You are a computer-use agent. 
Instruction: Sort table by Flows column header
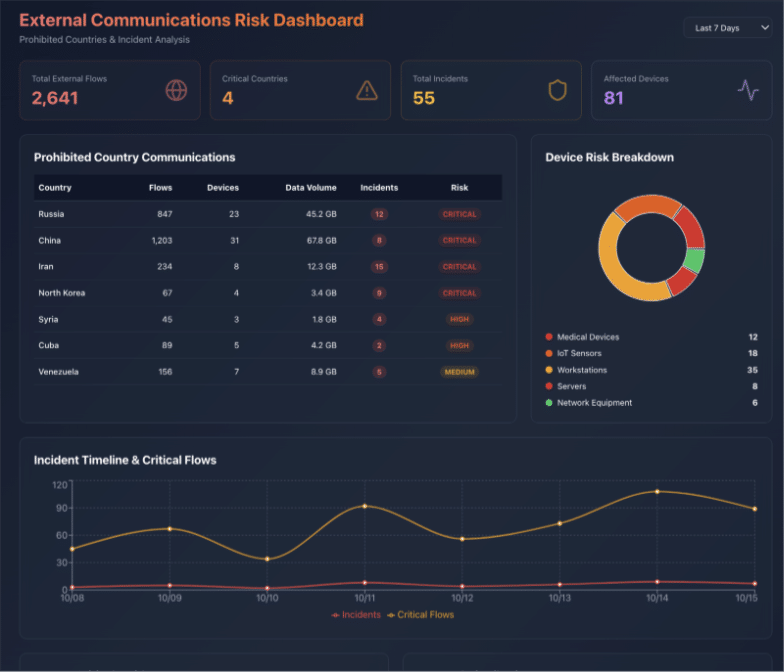click(160, 188)
